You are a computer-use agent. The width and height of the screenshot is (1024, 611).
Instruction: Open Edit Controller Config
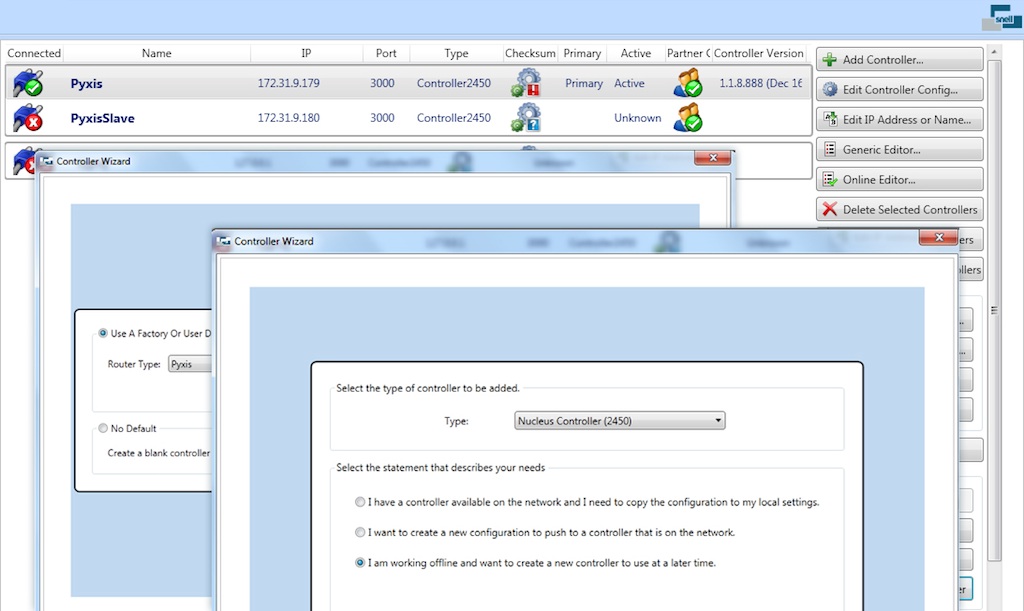899,89
